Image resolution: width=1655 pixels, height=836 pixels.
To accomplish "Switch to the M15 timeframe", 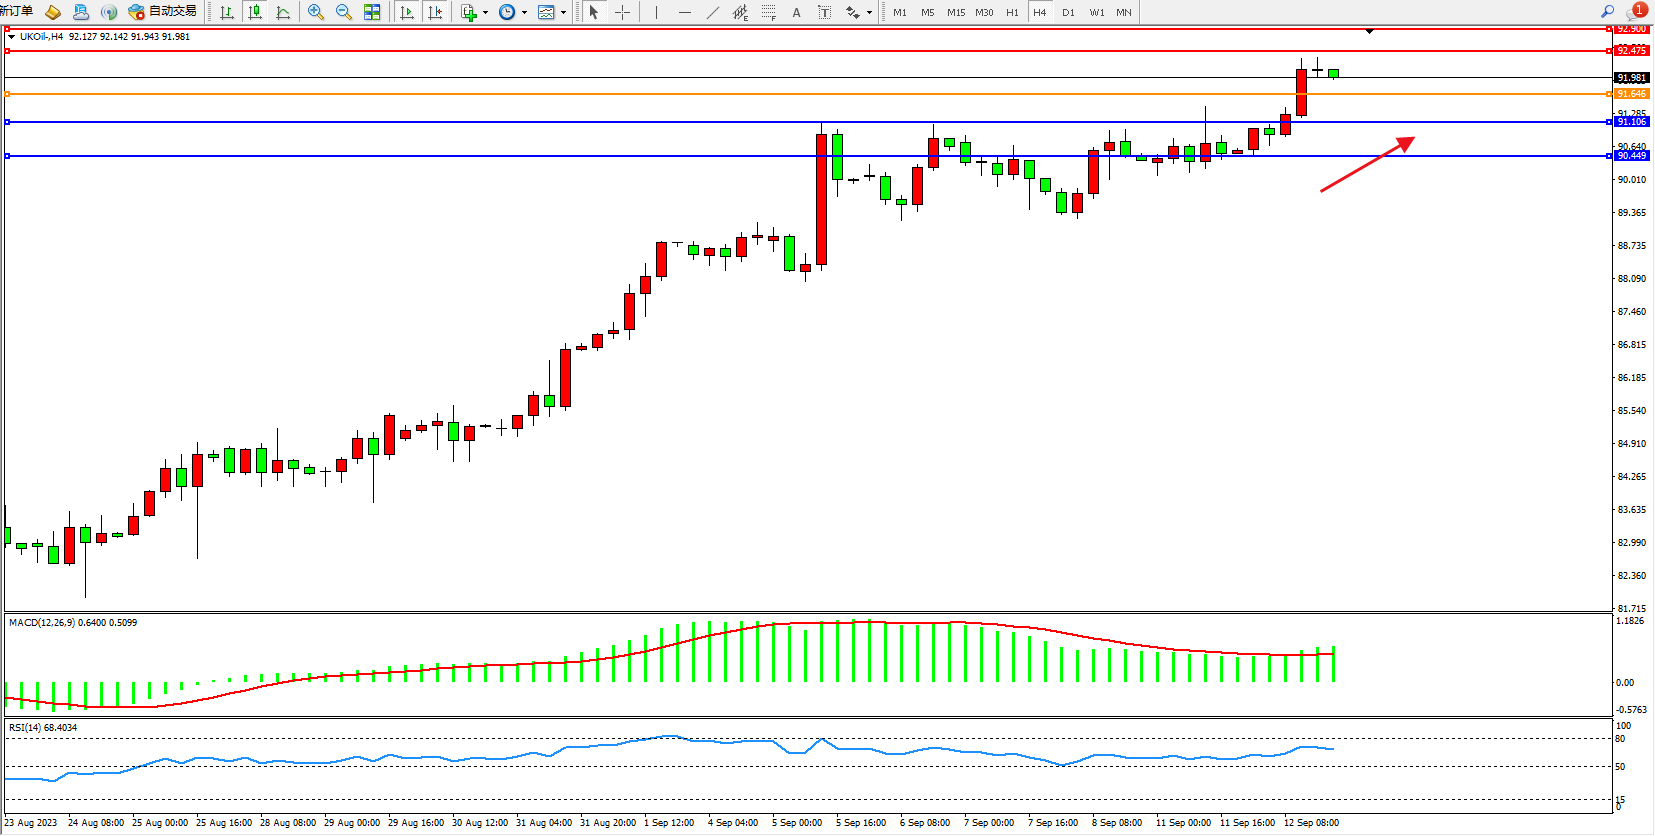I will coord(956,12).
